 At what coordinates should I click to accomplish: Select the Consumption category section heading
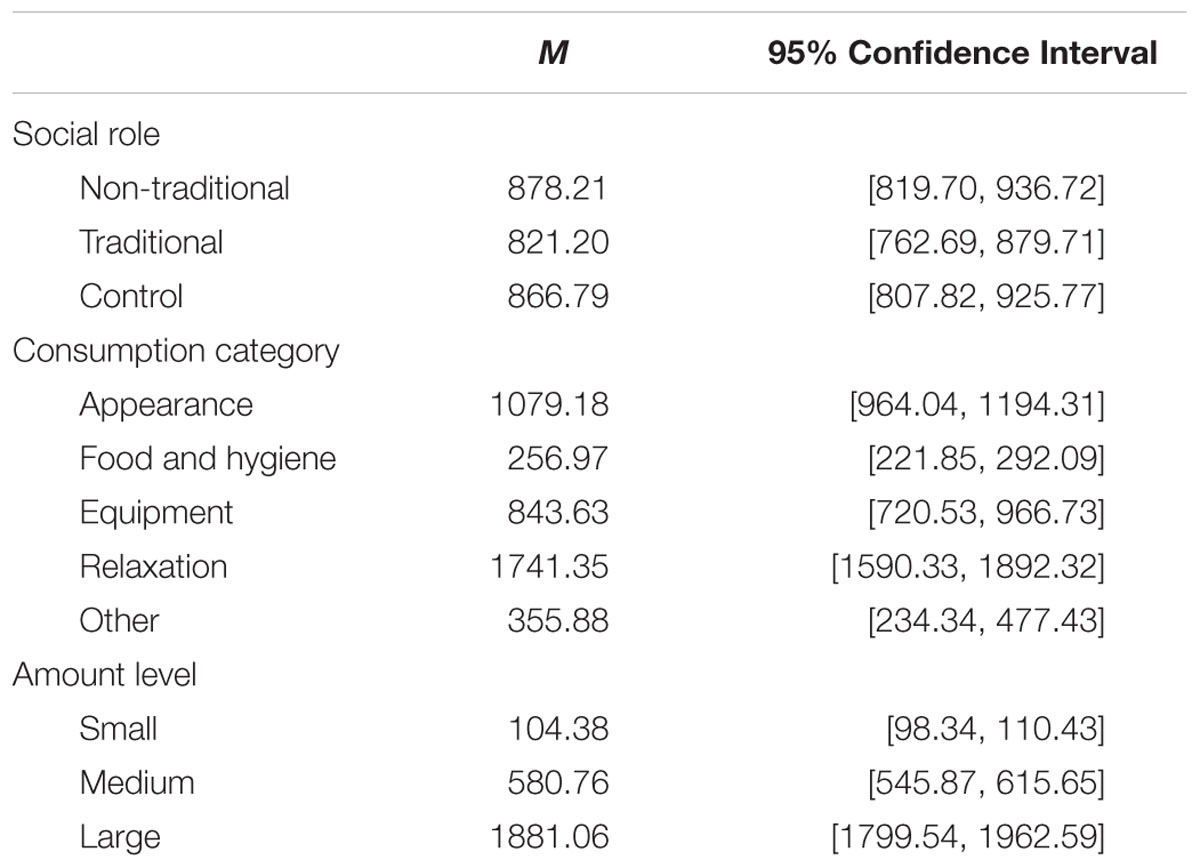(x=176, y=351)
